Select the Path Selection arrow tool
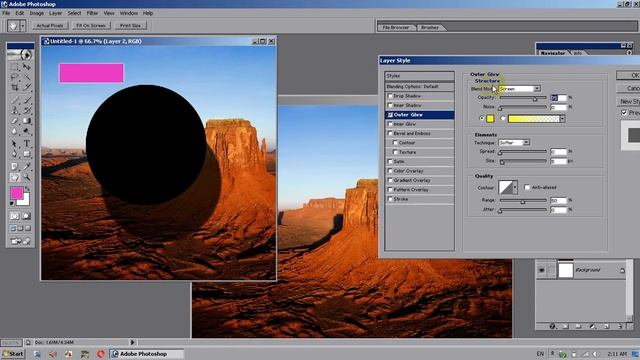Screen dimensions: 640x360 click(14, 144)
